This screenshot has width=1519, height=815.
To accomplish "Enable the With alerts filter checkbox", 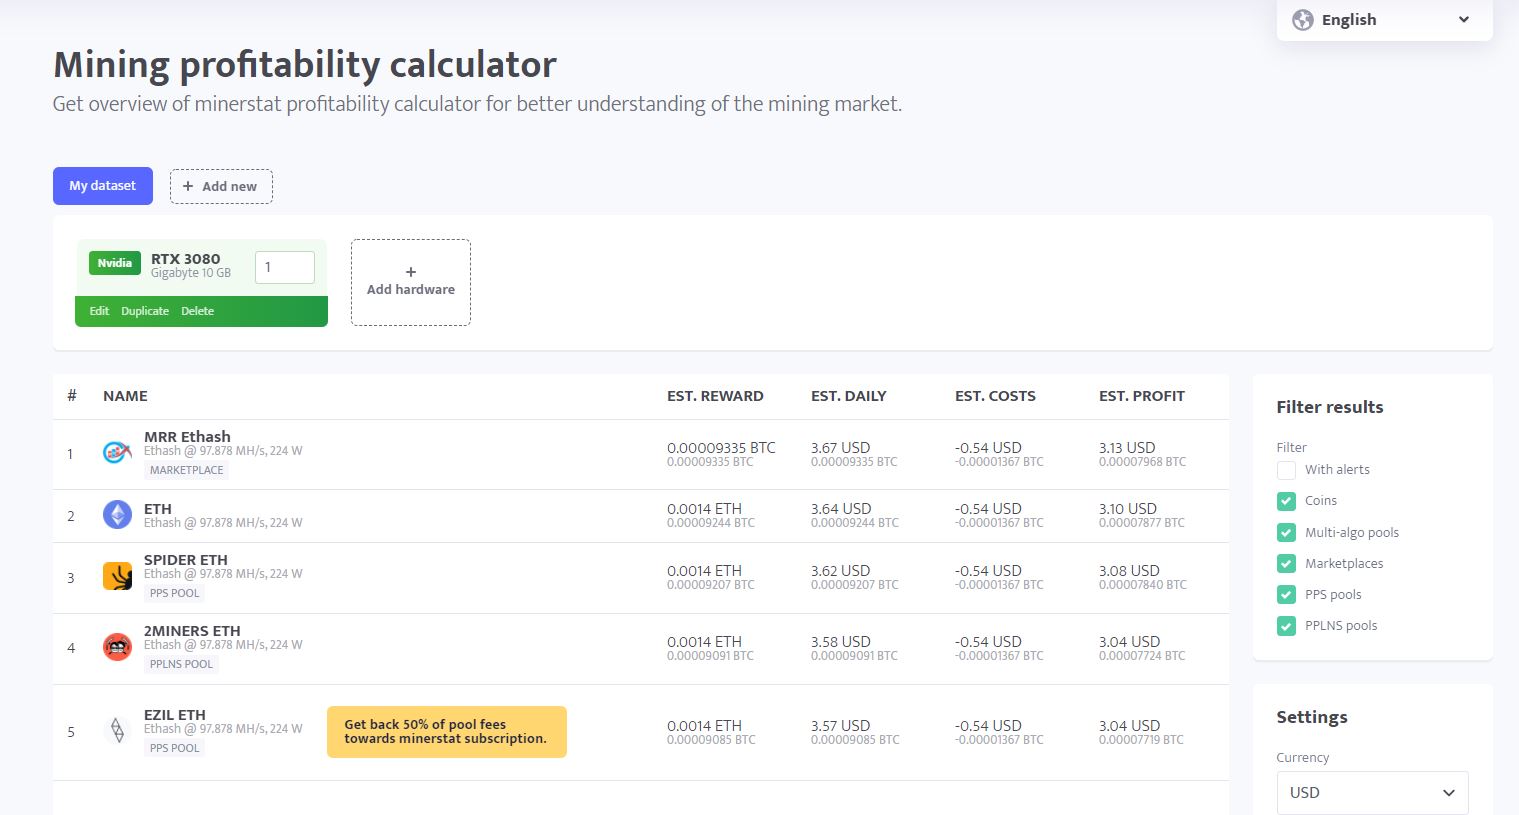I will (1286, 470).
